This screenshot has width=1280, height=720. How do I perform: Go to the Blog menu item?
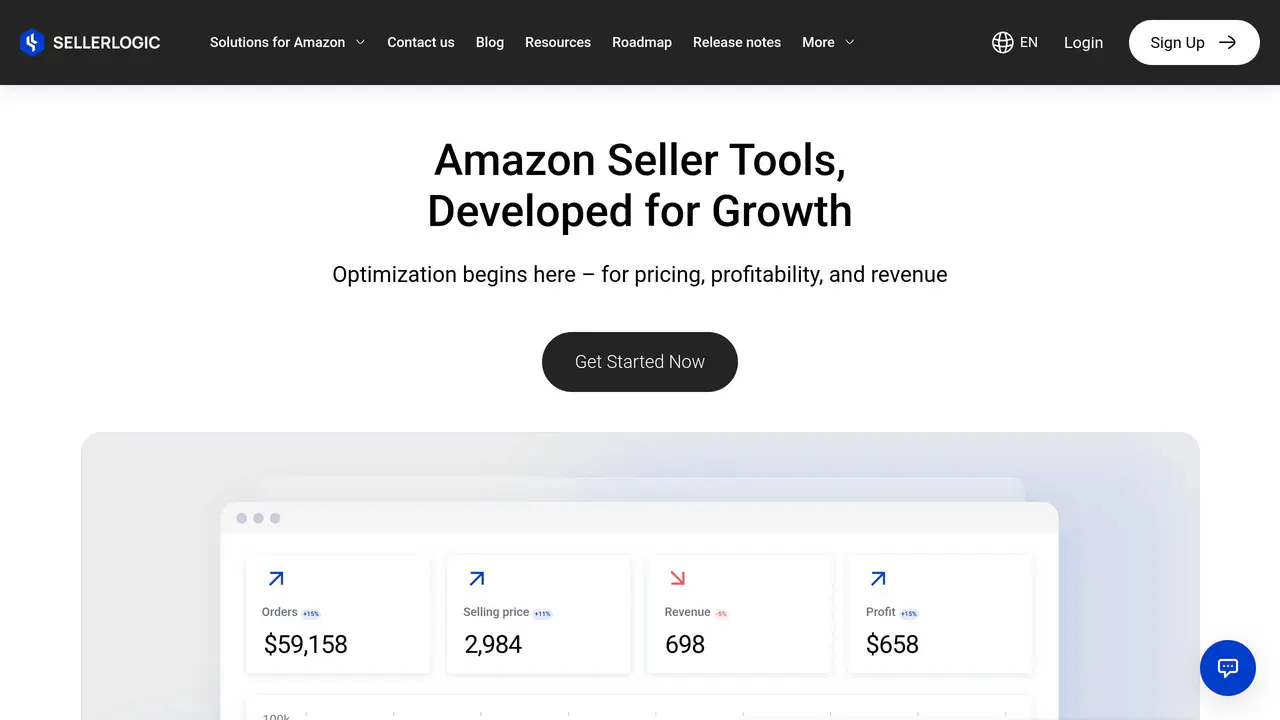coord(490,42)
